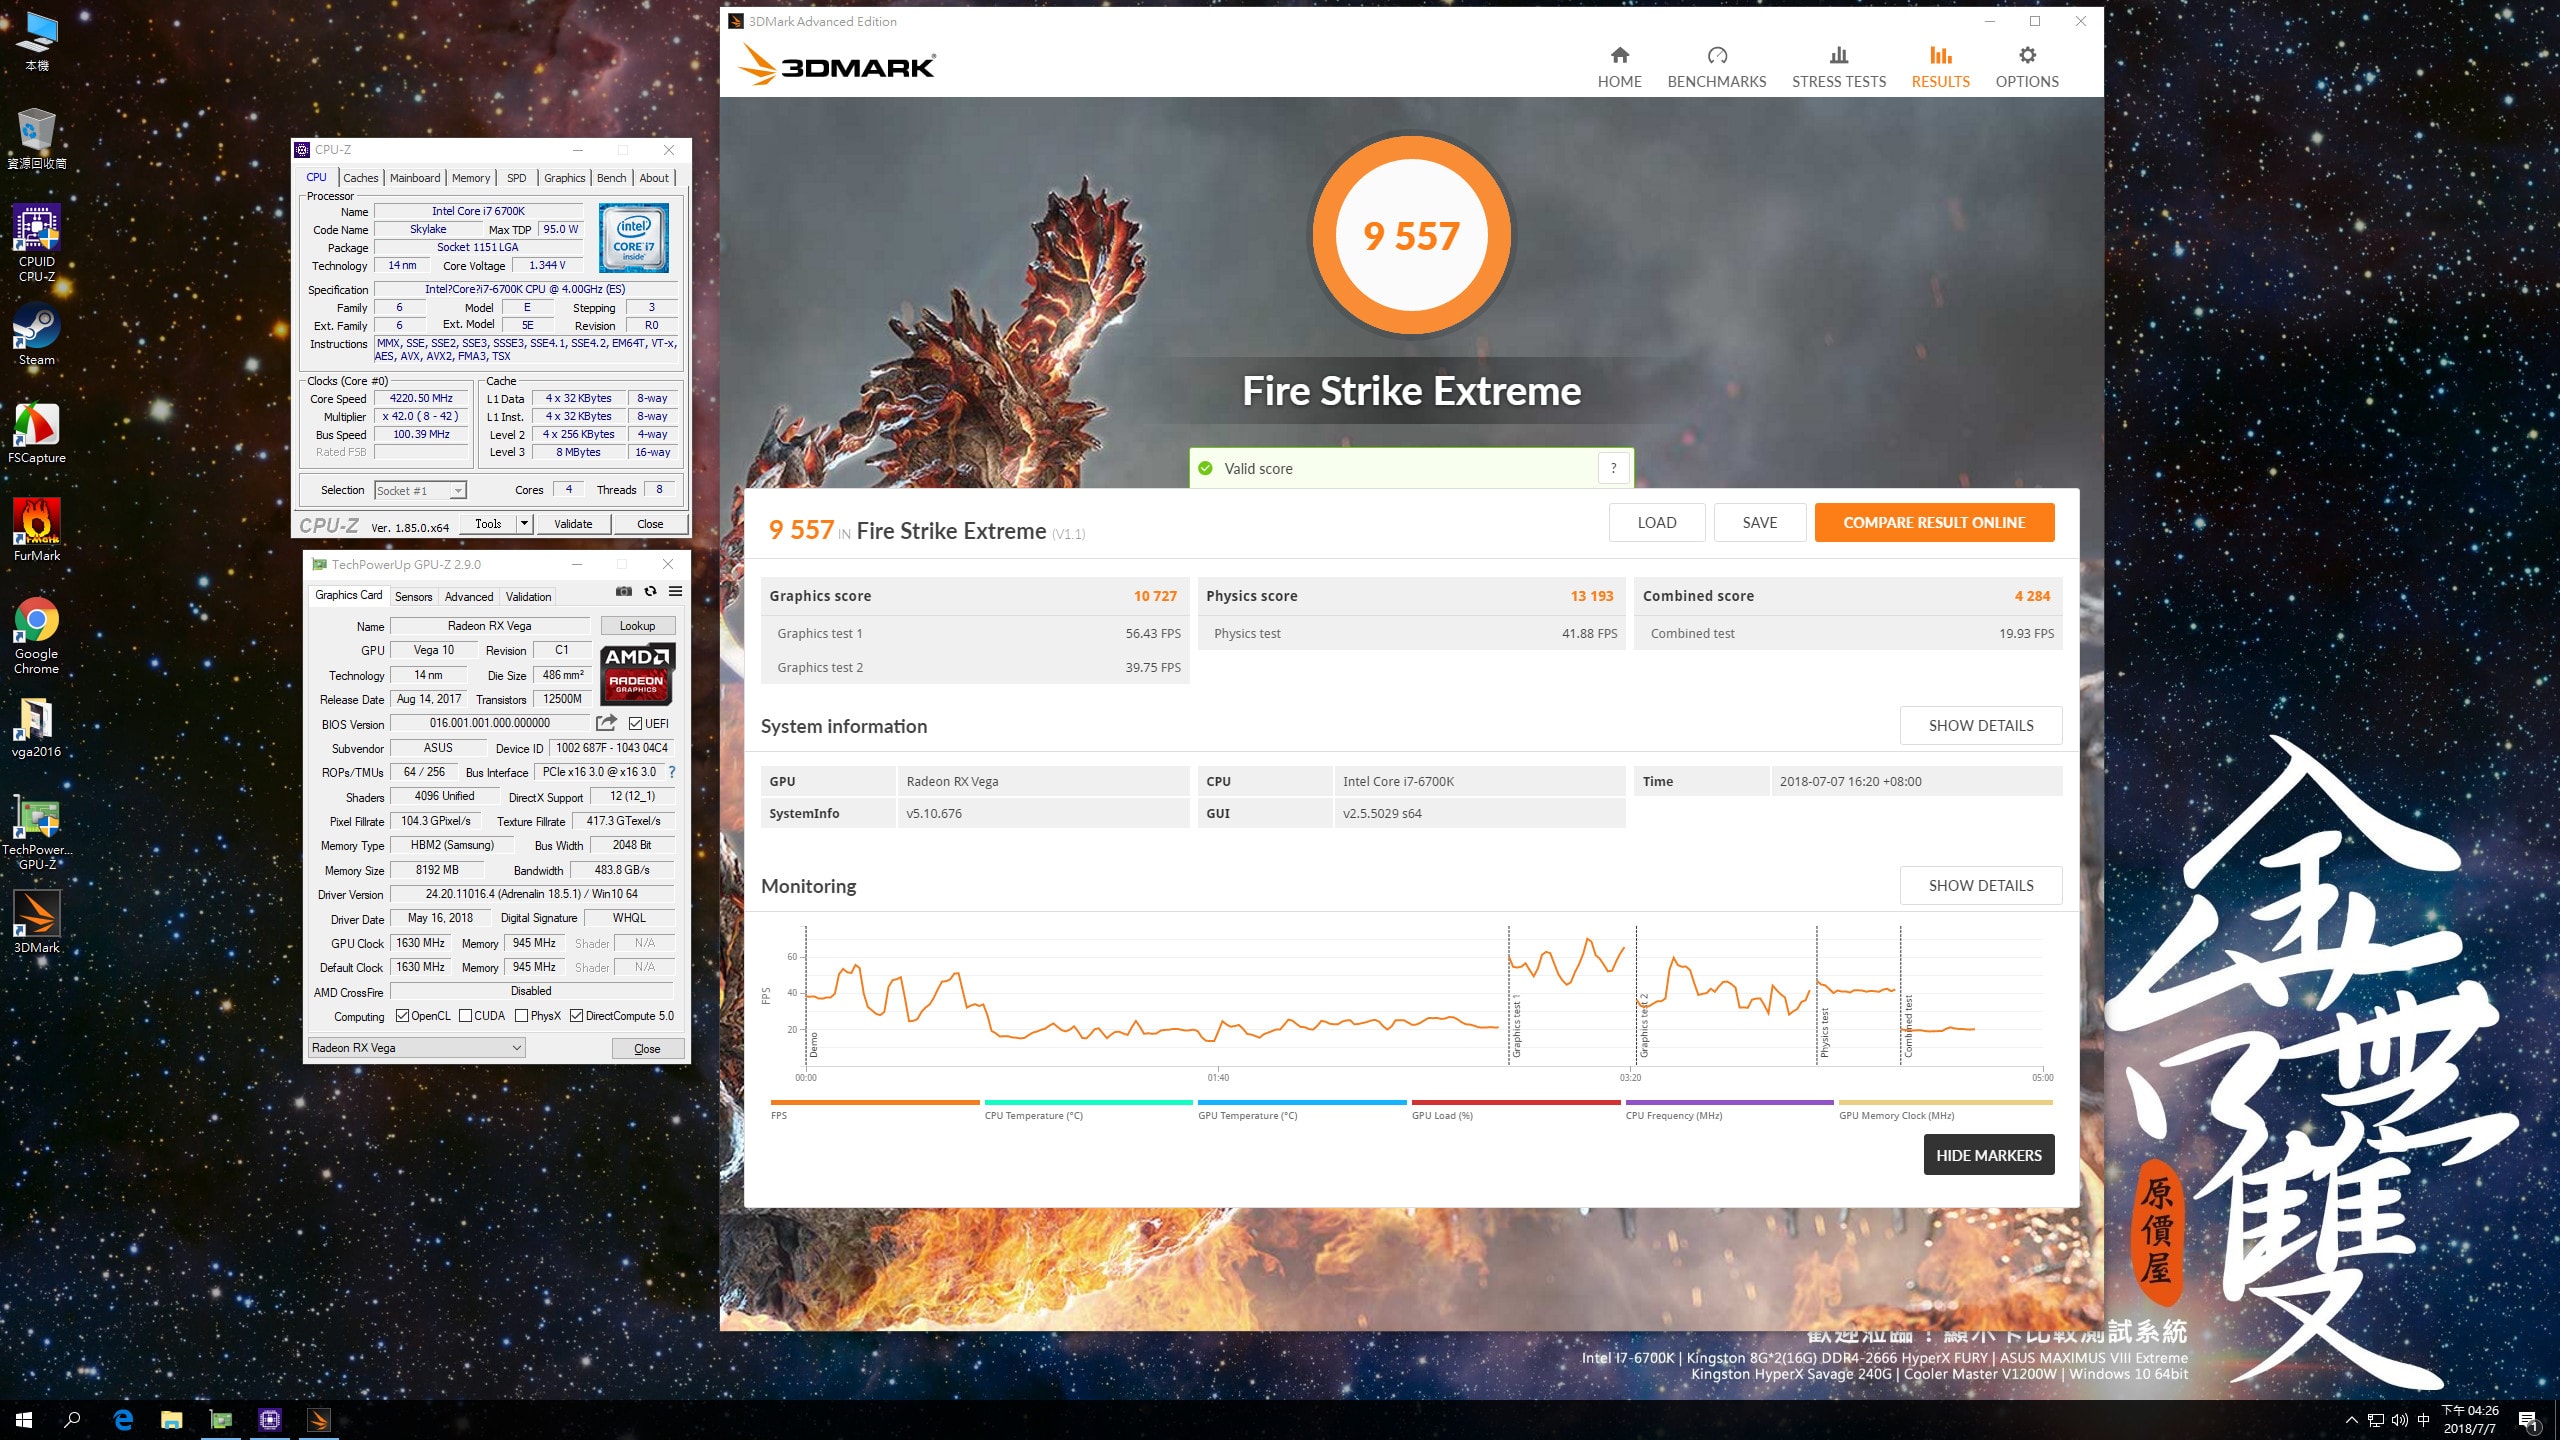The height and width of the screenshot is (1440, 2560).
Task: Expand the Socket #1 selection dropdown in CPU-Z
Action: point(458,491)
